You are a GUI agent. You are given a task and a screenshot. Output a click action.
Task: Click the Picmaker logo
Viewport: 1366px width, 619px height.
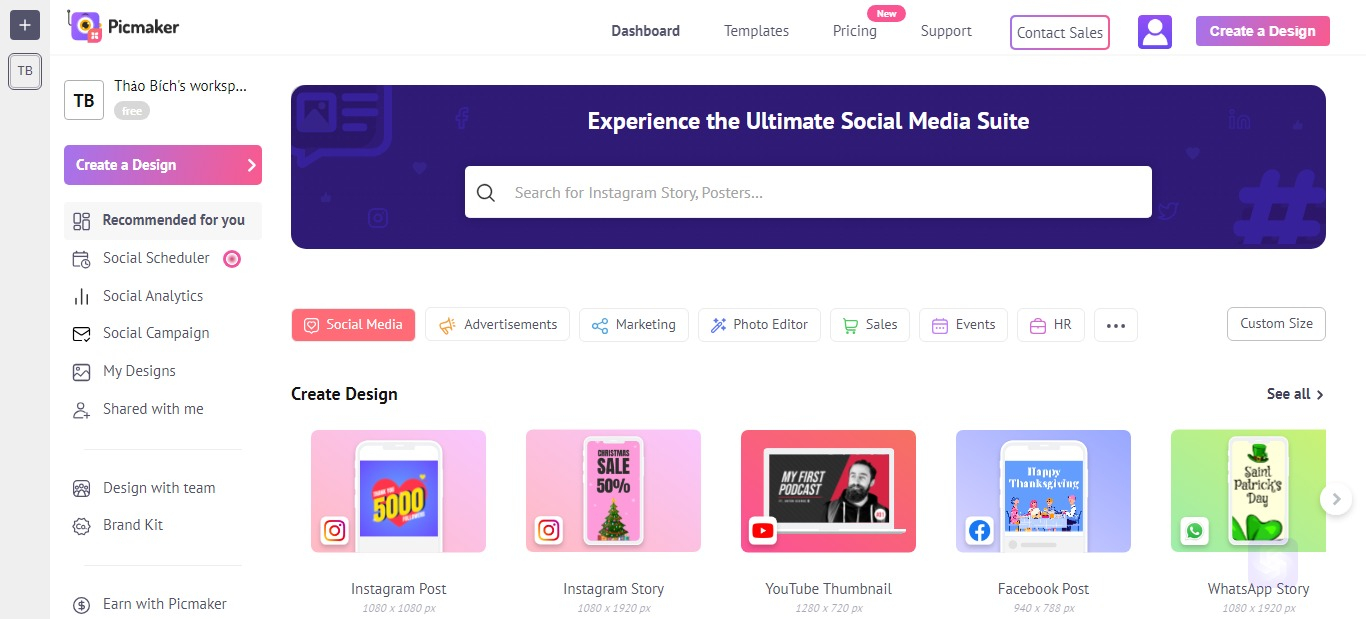click(x=124, y=27)
